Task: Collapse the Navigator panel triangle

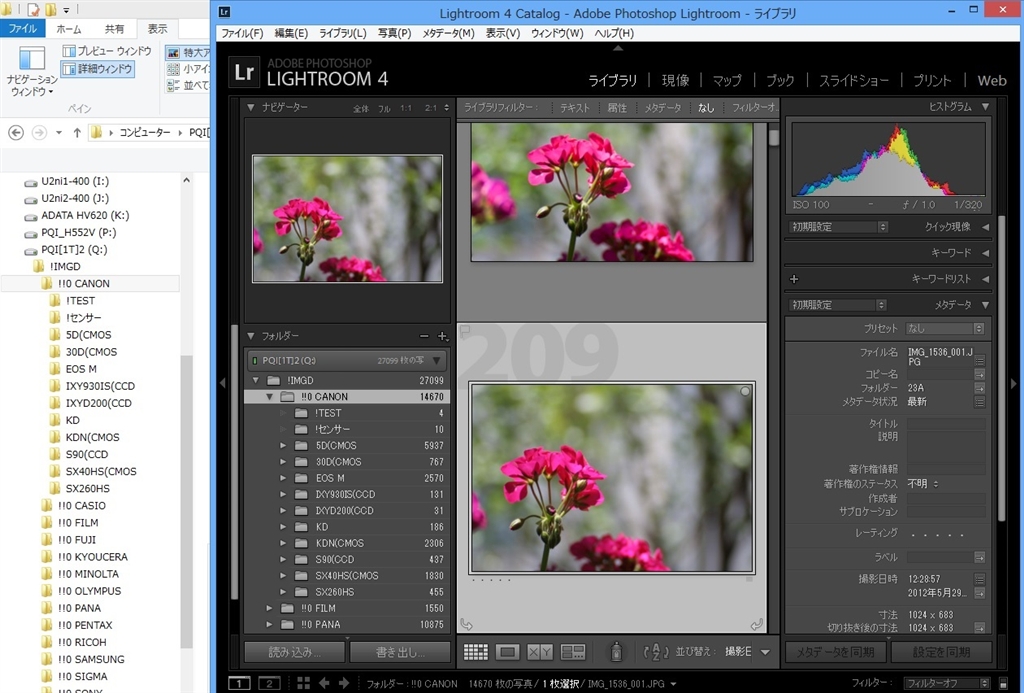Action: 251,107
